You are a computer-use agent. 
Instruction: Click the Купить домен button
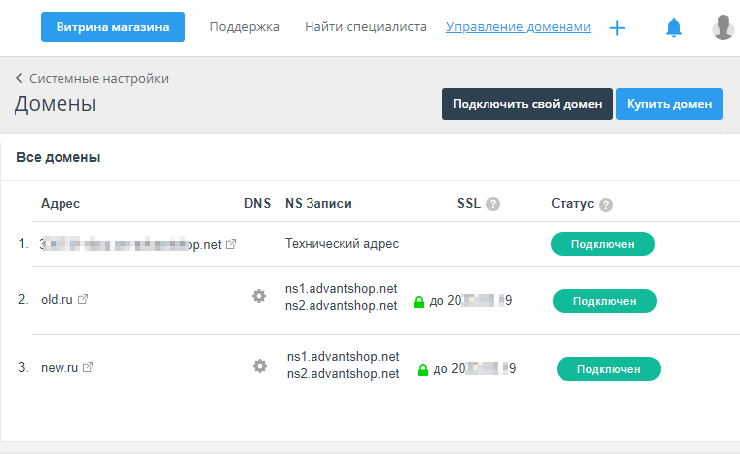pyautogui.click(x=669, y=104)
